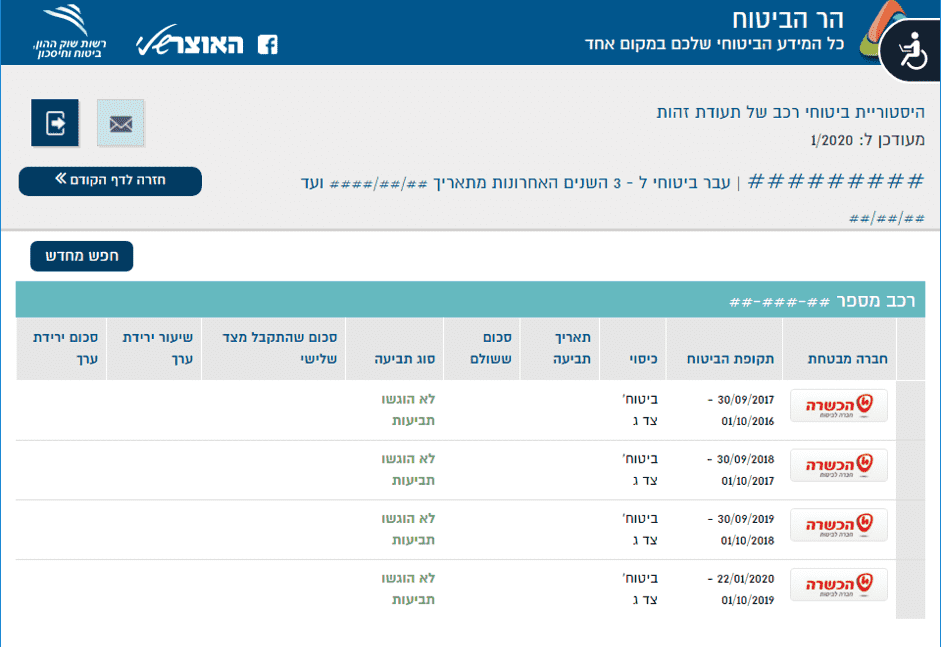Click the envelope email icon

(x=120, y=124)
